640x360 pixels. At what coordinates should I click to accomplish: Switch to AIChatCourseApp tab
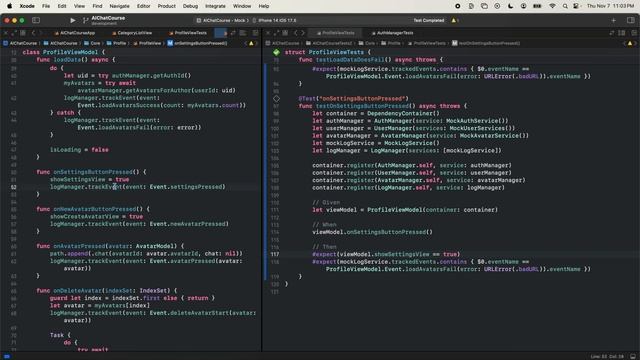(x=75, y=33)
